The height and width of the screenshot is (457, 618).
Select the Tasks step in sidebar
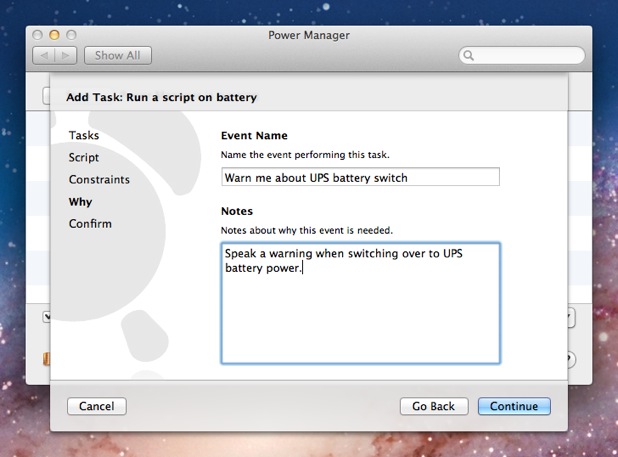tap(84, 136)
